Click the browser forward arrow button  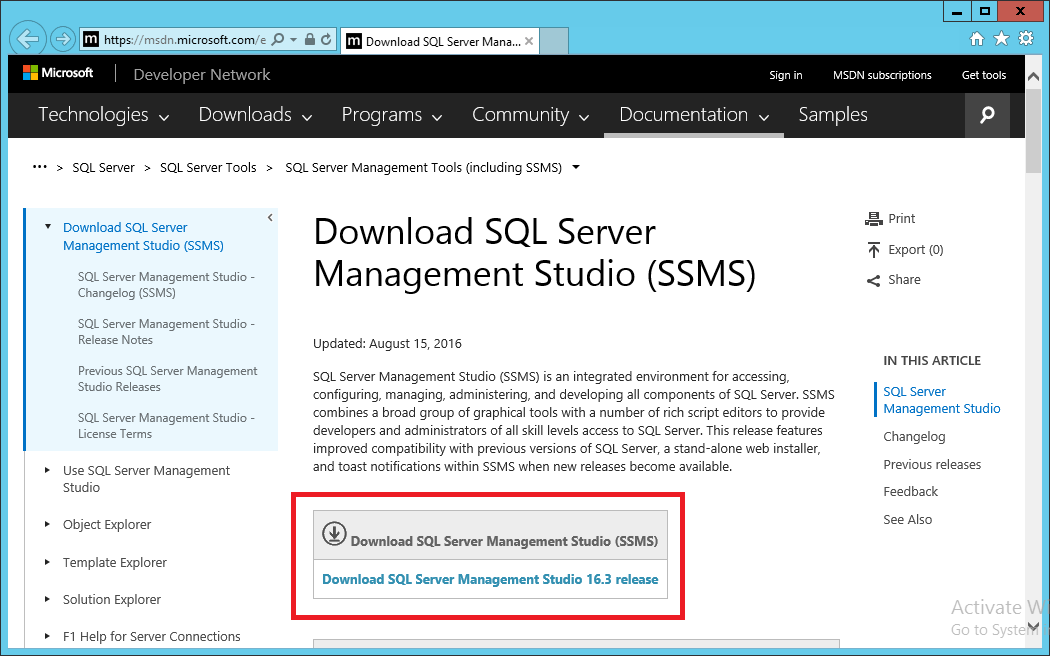62,39
